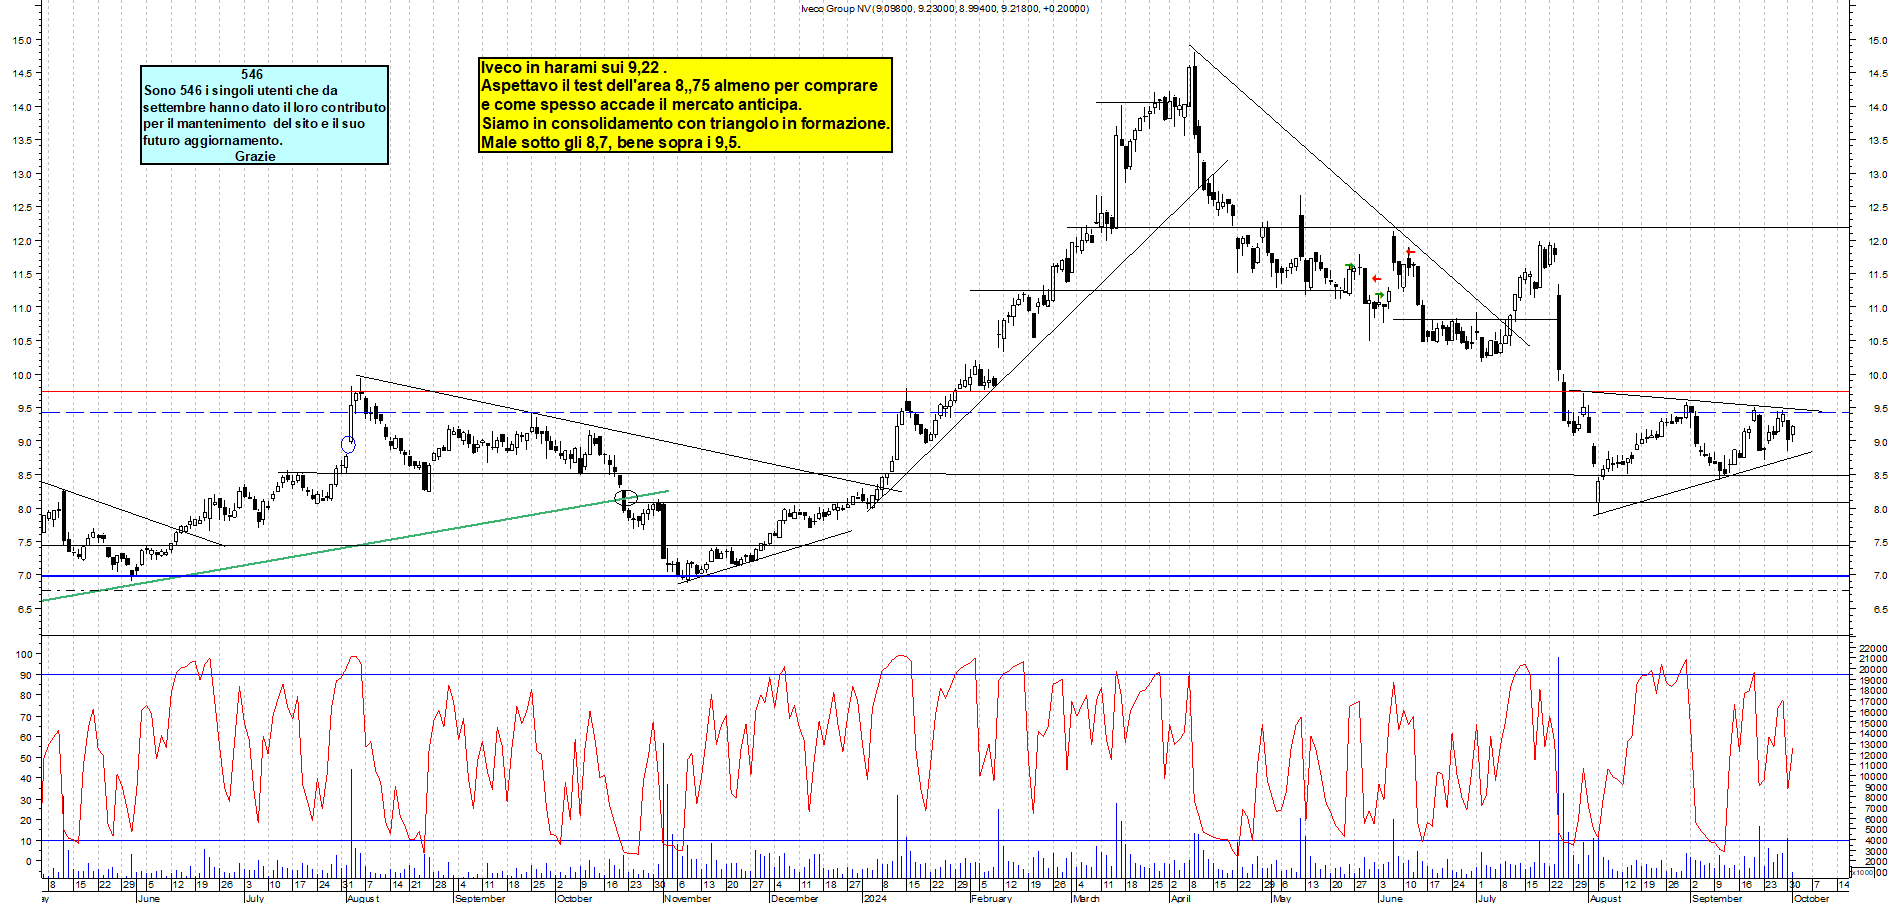The width and height of the screenshot is (1890, 903).
Task: Select the '546' heading in the cyan box
Action: pos(252,74)
